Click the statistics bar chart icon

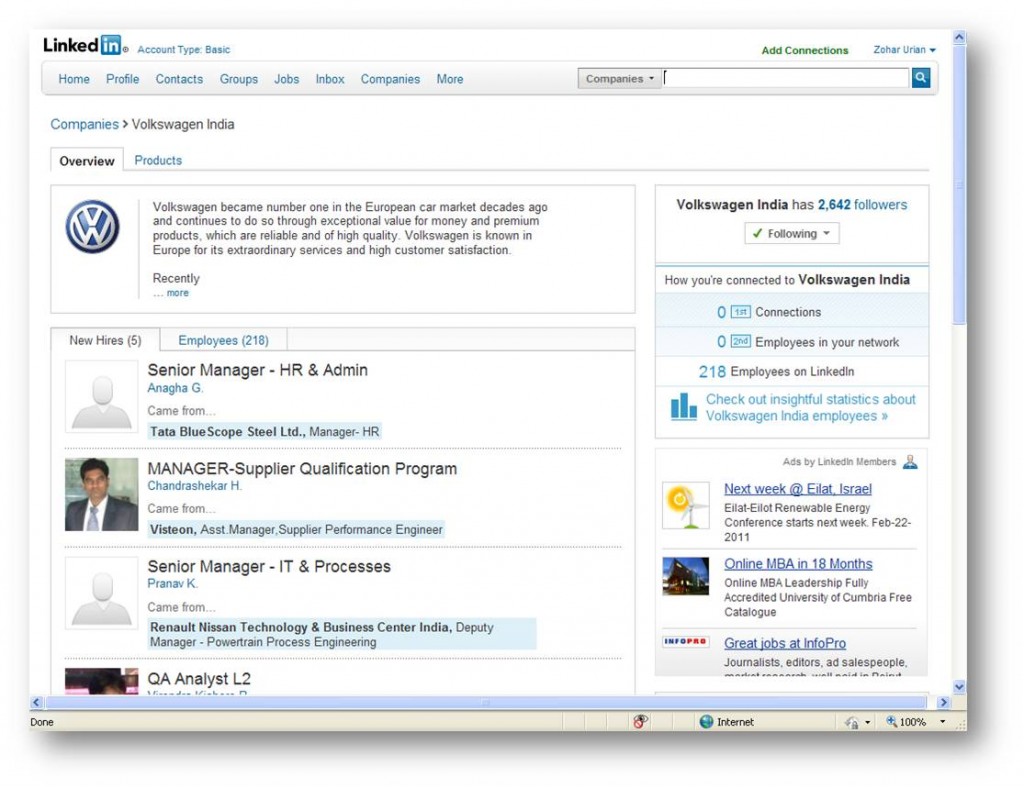(x=683, y=406)
